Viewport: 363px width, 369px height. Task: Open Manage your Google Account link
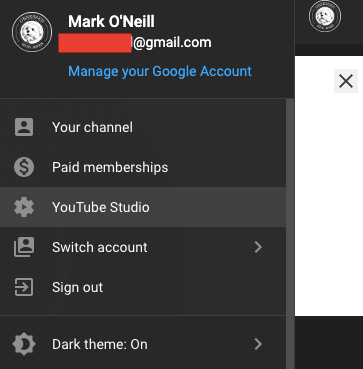click(x=160, y=71)
